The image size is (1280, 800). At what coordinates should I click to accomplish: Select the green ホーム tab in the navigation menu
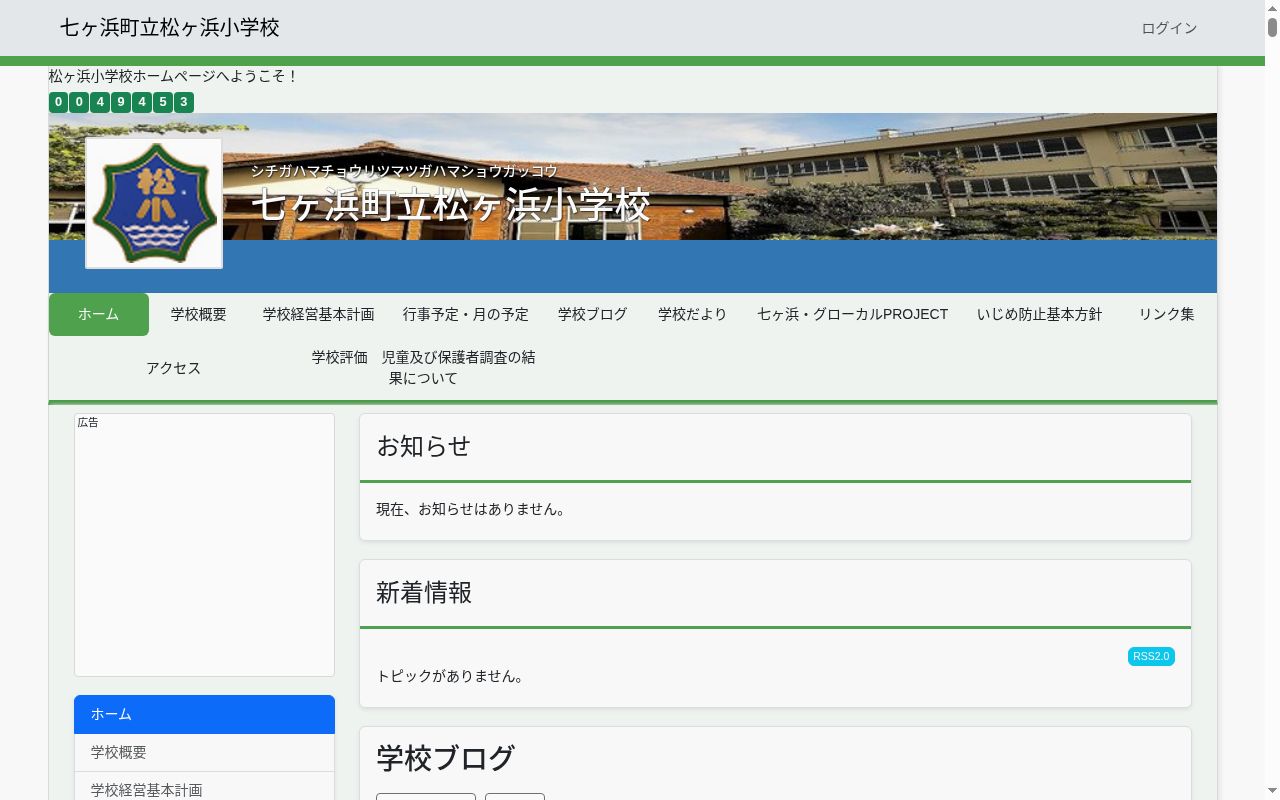pos(99,314)
